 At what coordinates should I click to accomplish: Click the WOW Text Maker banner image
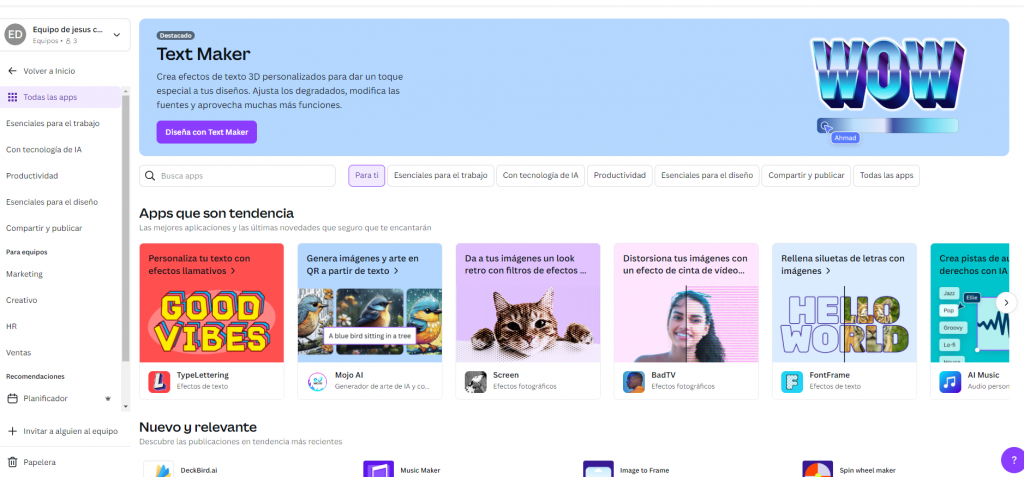click(888, 73)
